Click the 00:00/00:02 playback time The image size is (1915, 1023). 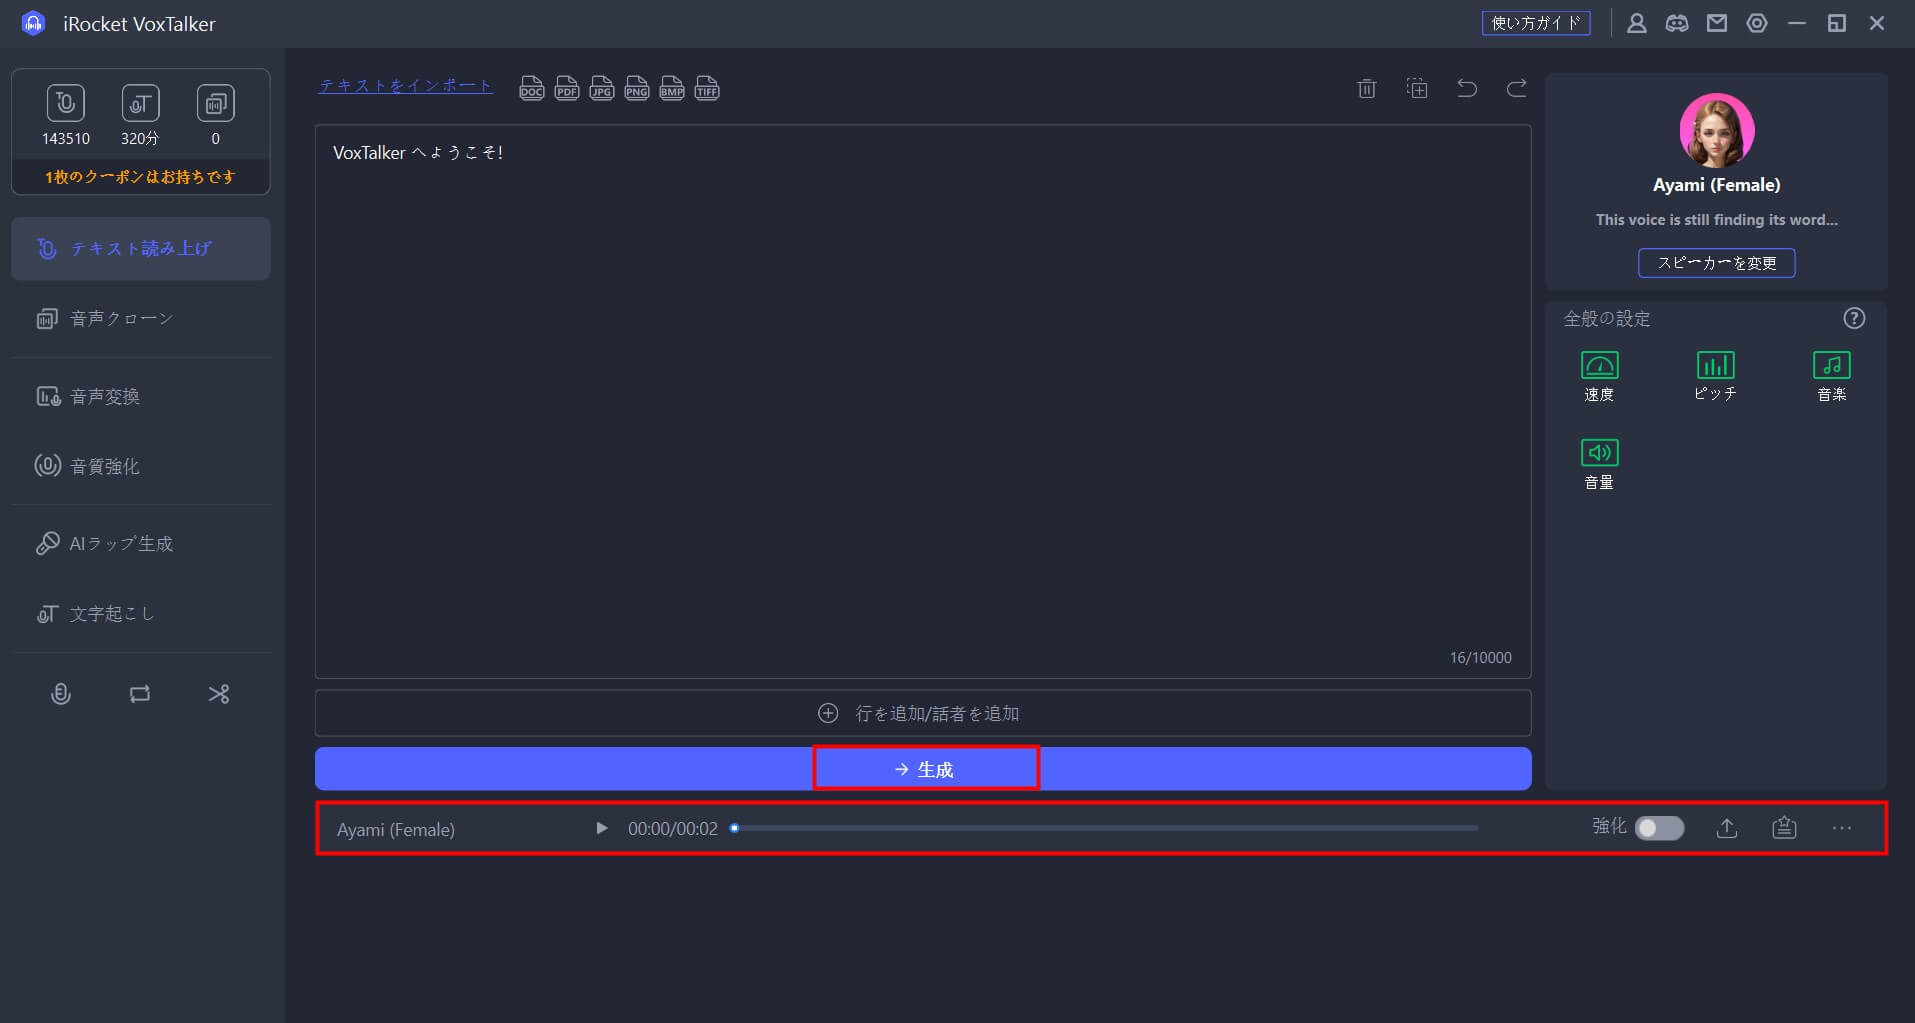pos(673,829)
